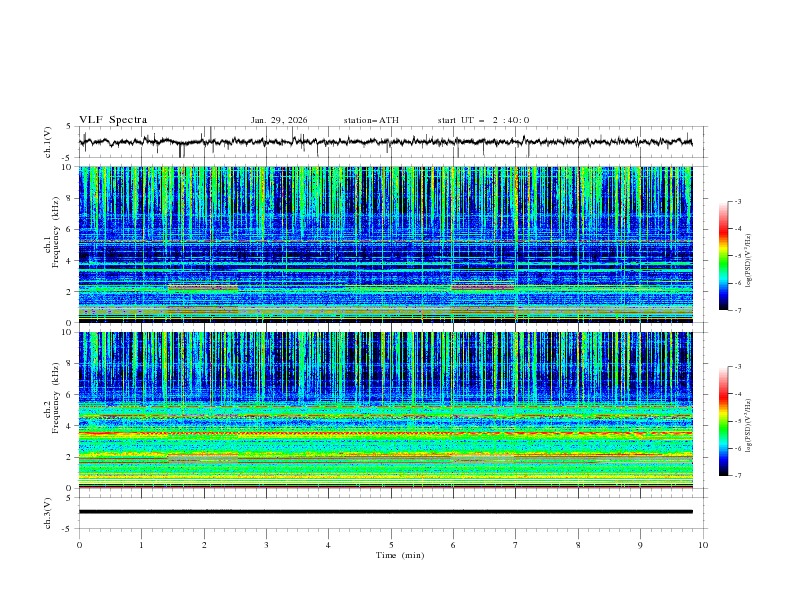Click the ch.1 spectrogram color bar

click(723, 256)
